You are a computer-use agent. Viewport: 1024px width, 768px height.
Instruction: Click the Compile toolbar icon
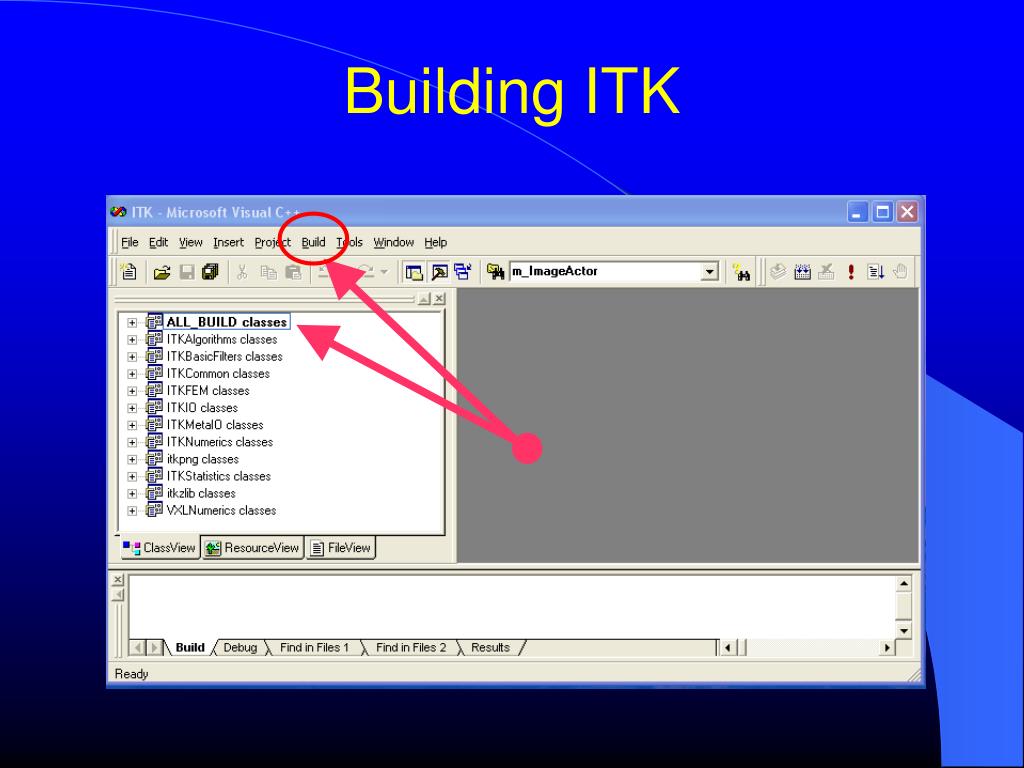tap(777, 272)
